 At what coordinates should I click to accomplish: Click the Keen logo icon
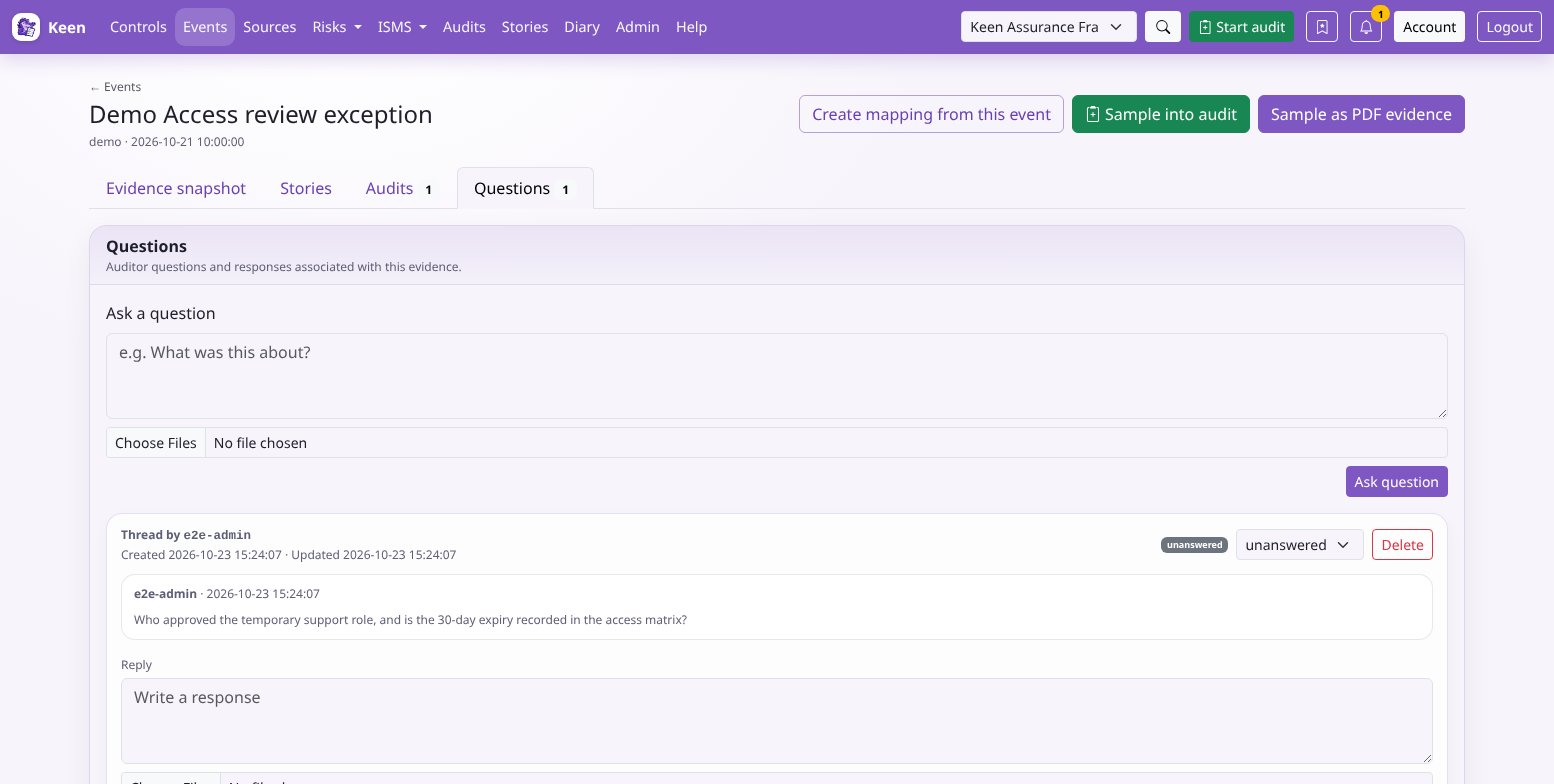tap(26, 27)
